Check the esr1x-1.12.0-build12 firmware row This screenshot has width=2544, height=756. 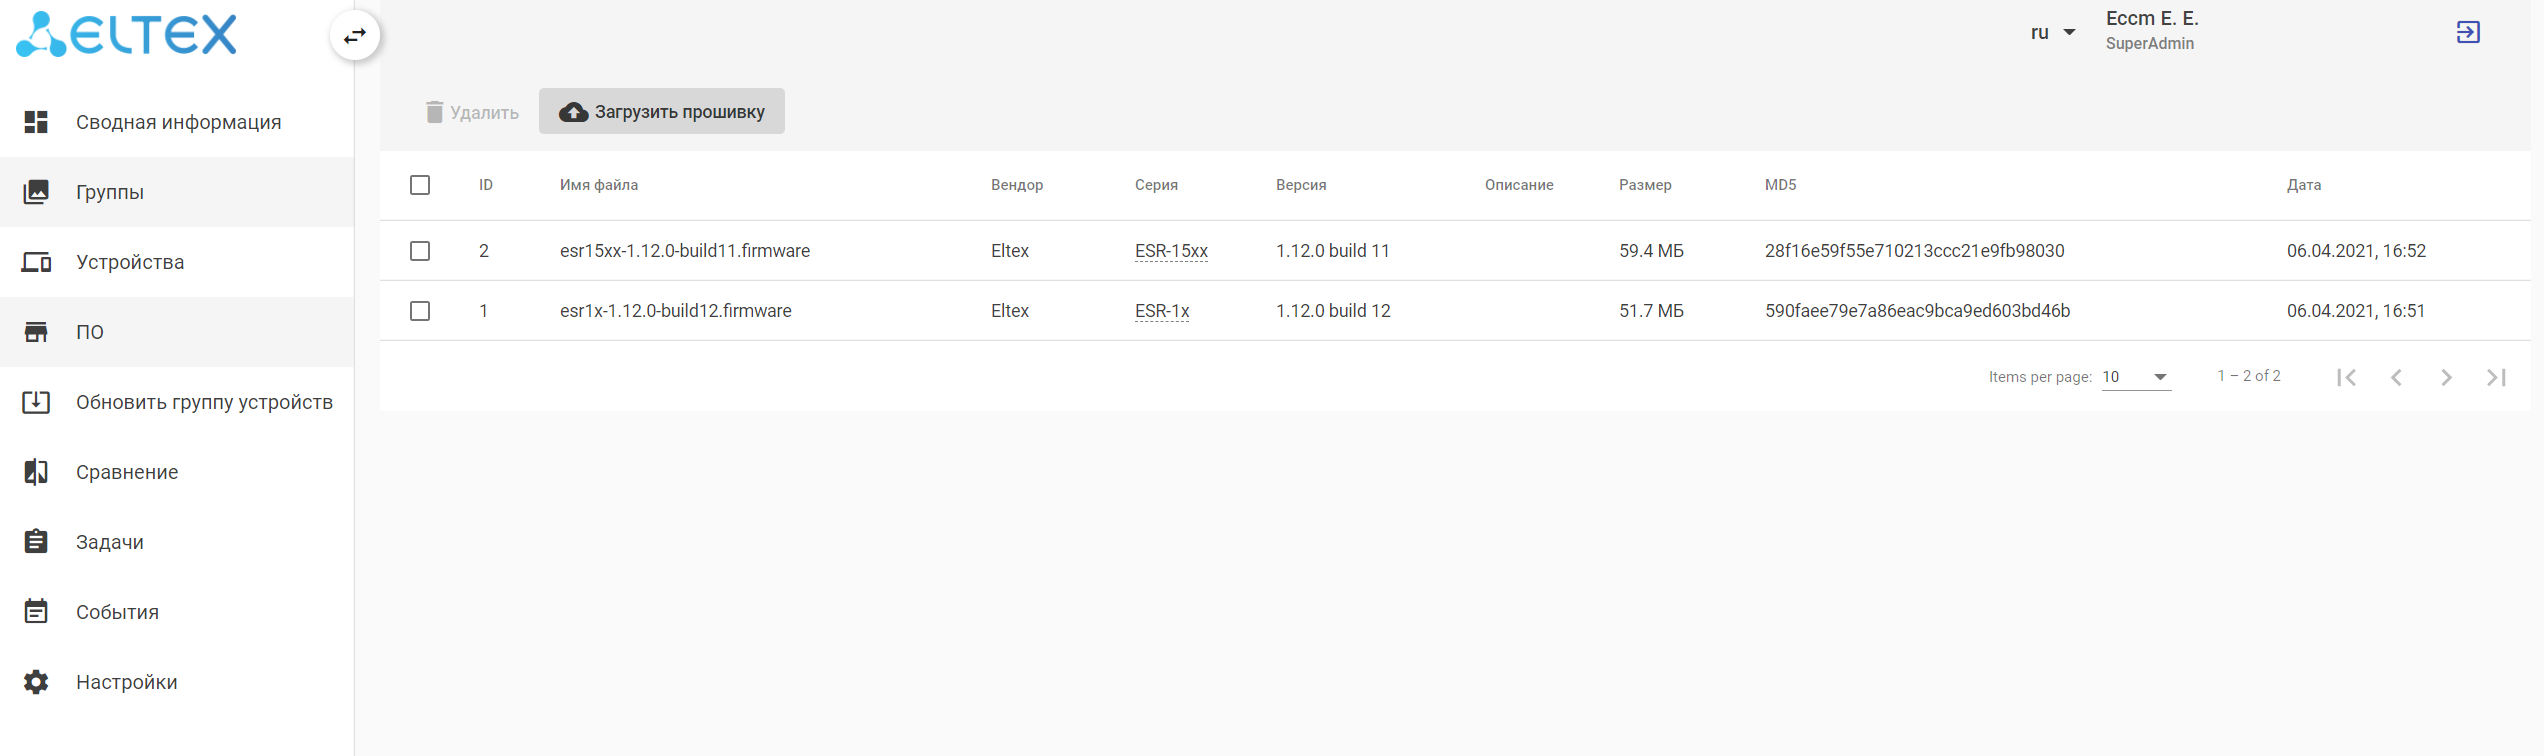(420, 311)
